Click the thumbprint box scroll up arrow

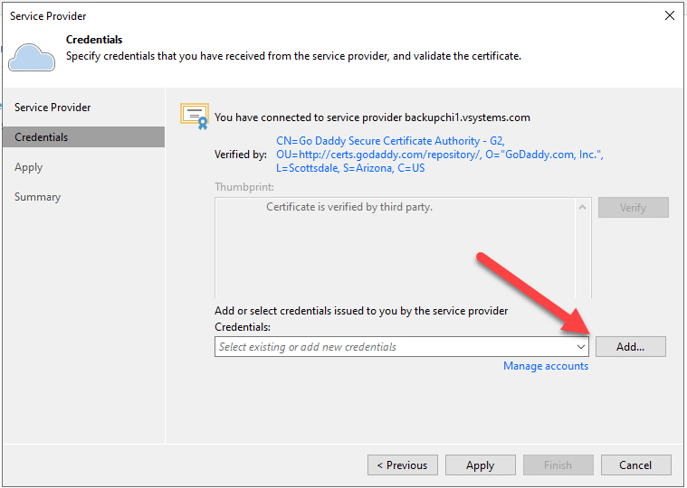582,207
